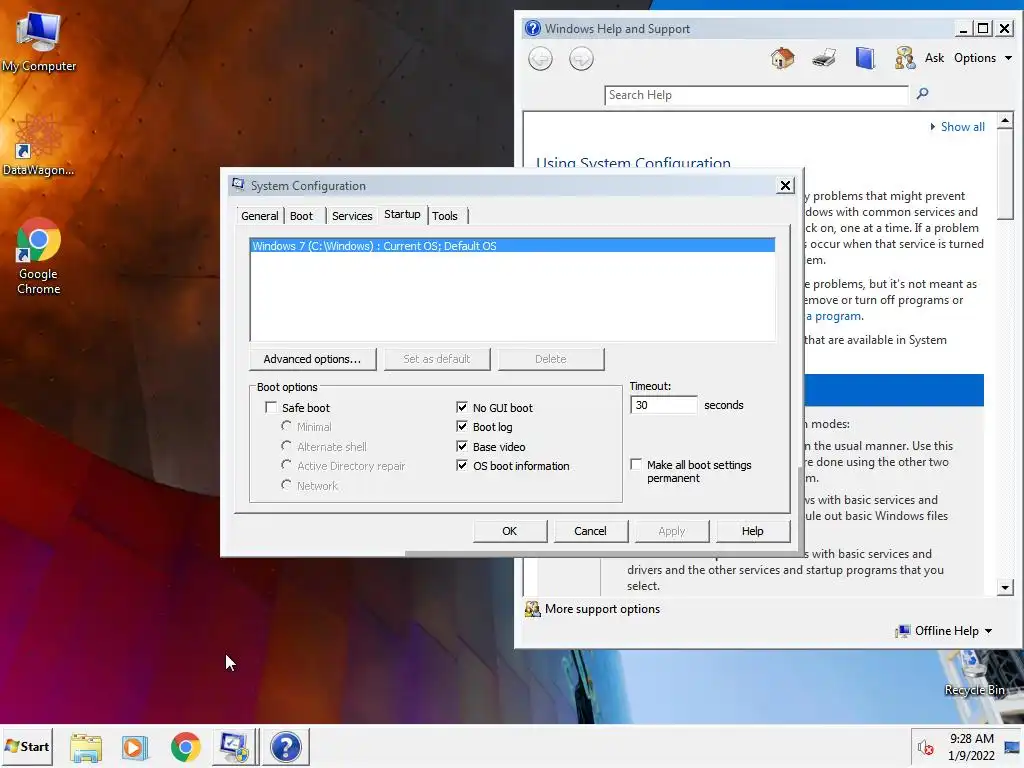Check Make all boot settings permanent

pyautogui.click(x=636, y=464)
